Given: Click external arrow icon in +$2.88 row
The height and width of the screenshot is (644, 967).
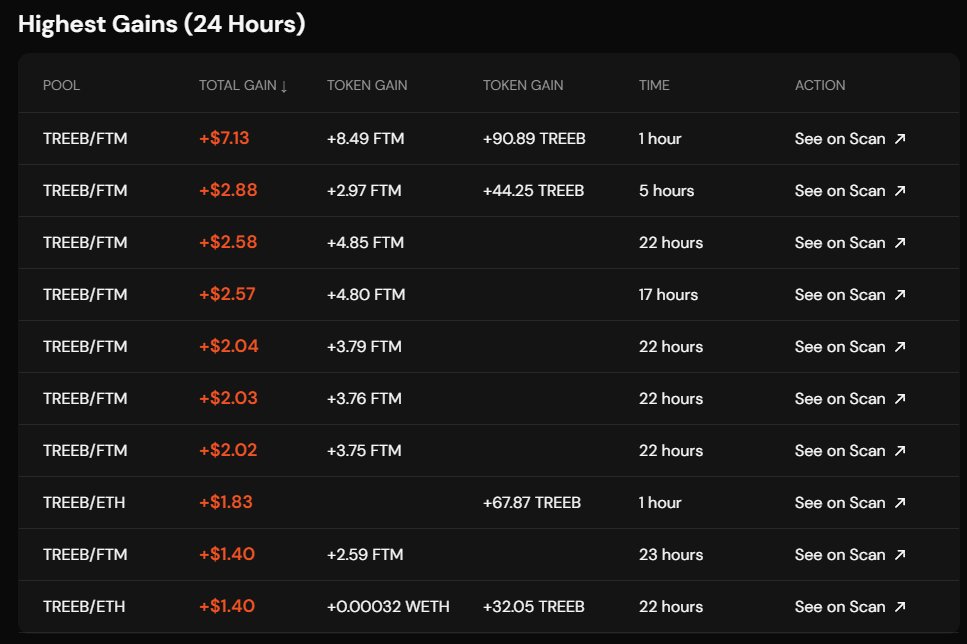Looking at the screenshot, I should point(900,191).
